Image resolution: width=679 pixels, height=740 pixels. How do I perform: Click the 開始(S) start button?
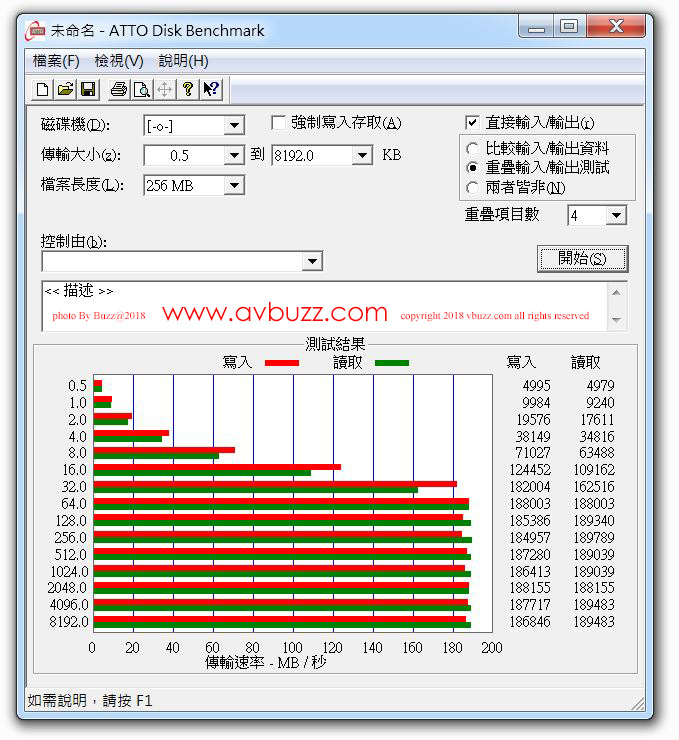[x=582, y=259]
